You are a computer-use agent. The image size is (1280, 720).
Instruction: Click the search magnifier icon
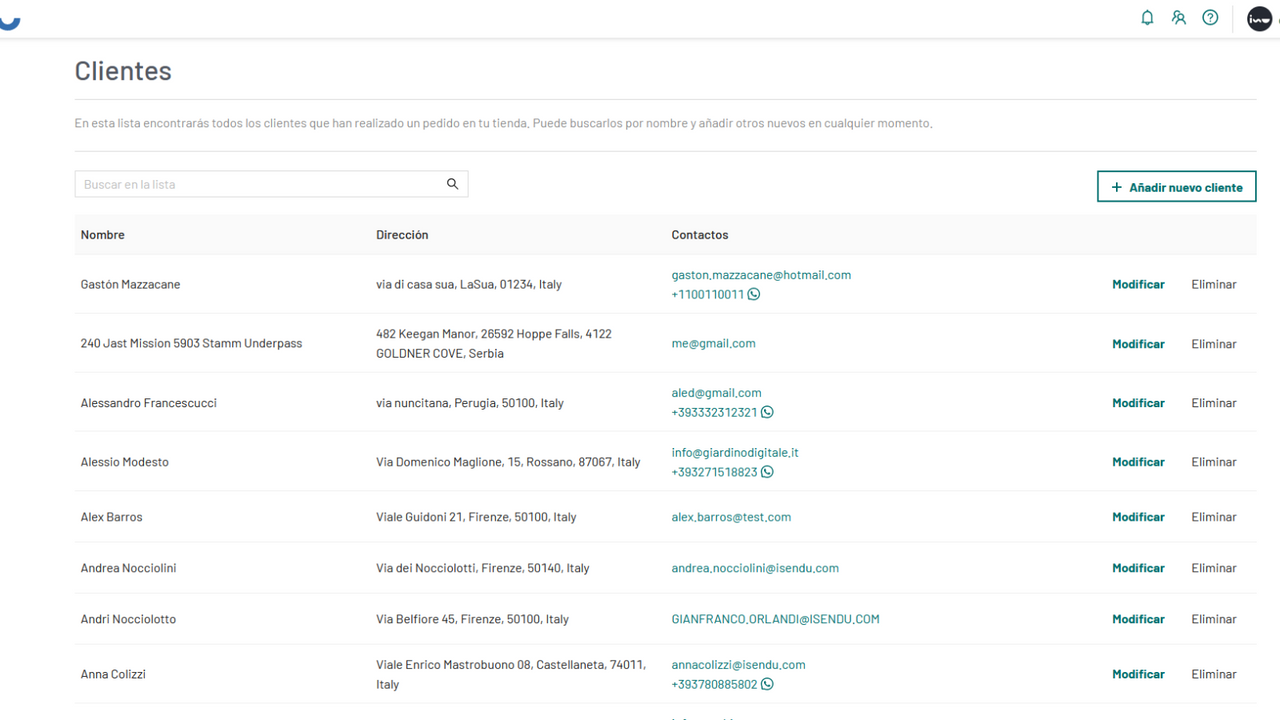[x=452, y=184]
